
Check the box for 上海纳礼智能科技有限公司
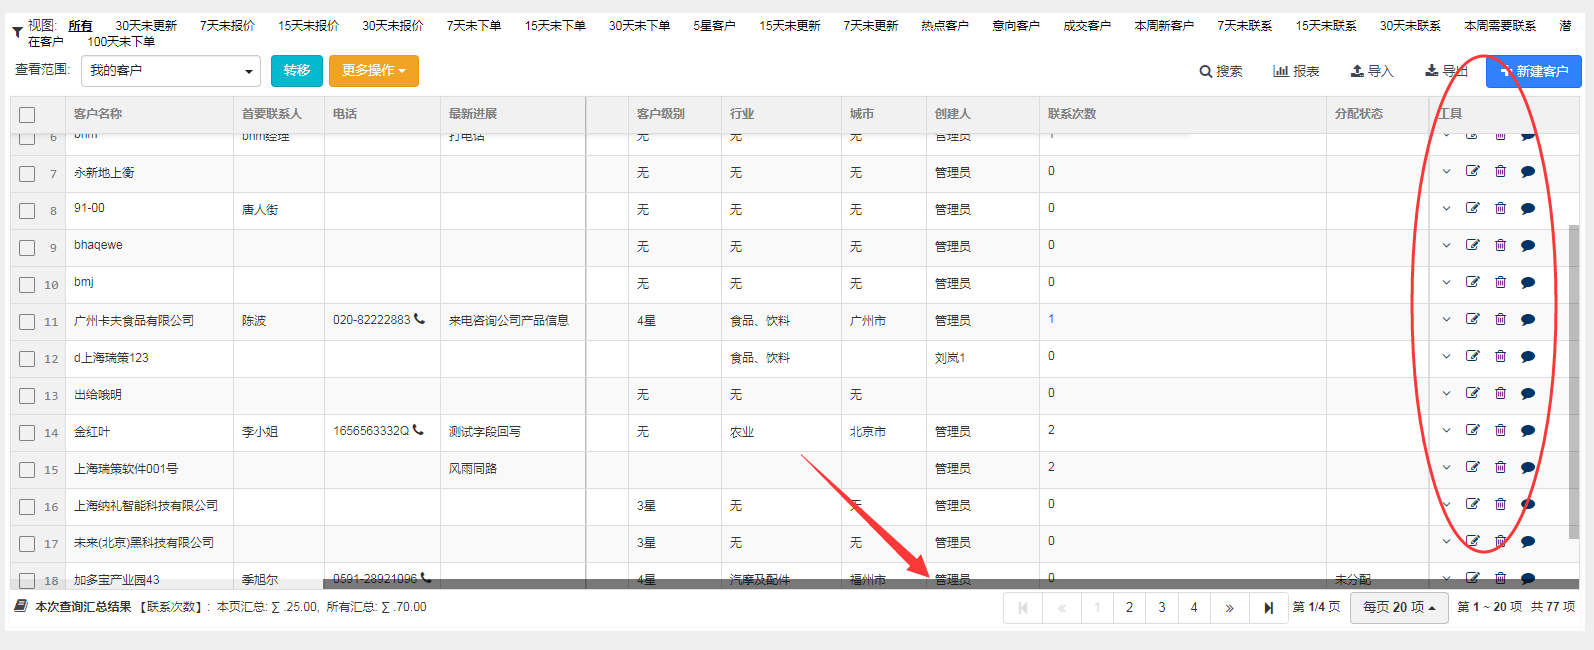(27, 507)
